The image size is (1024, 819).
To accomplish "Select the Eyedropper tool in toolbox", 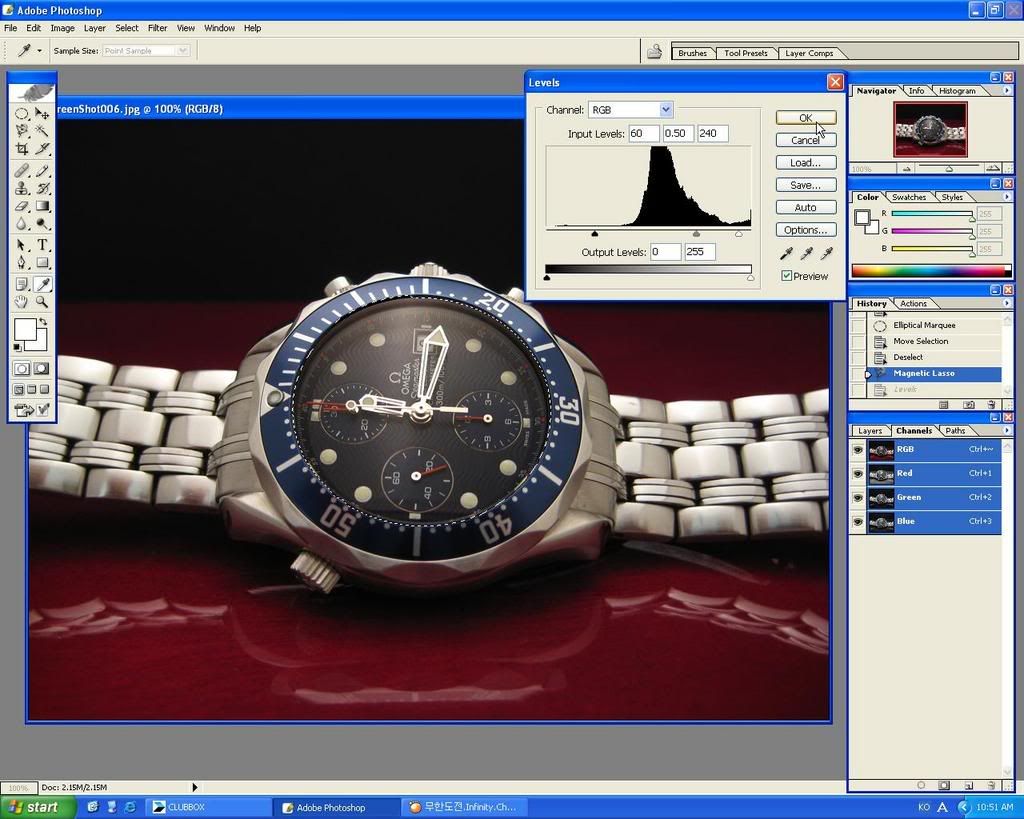I will point(42,284).
